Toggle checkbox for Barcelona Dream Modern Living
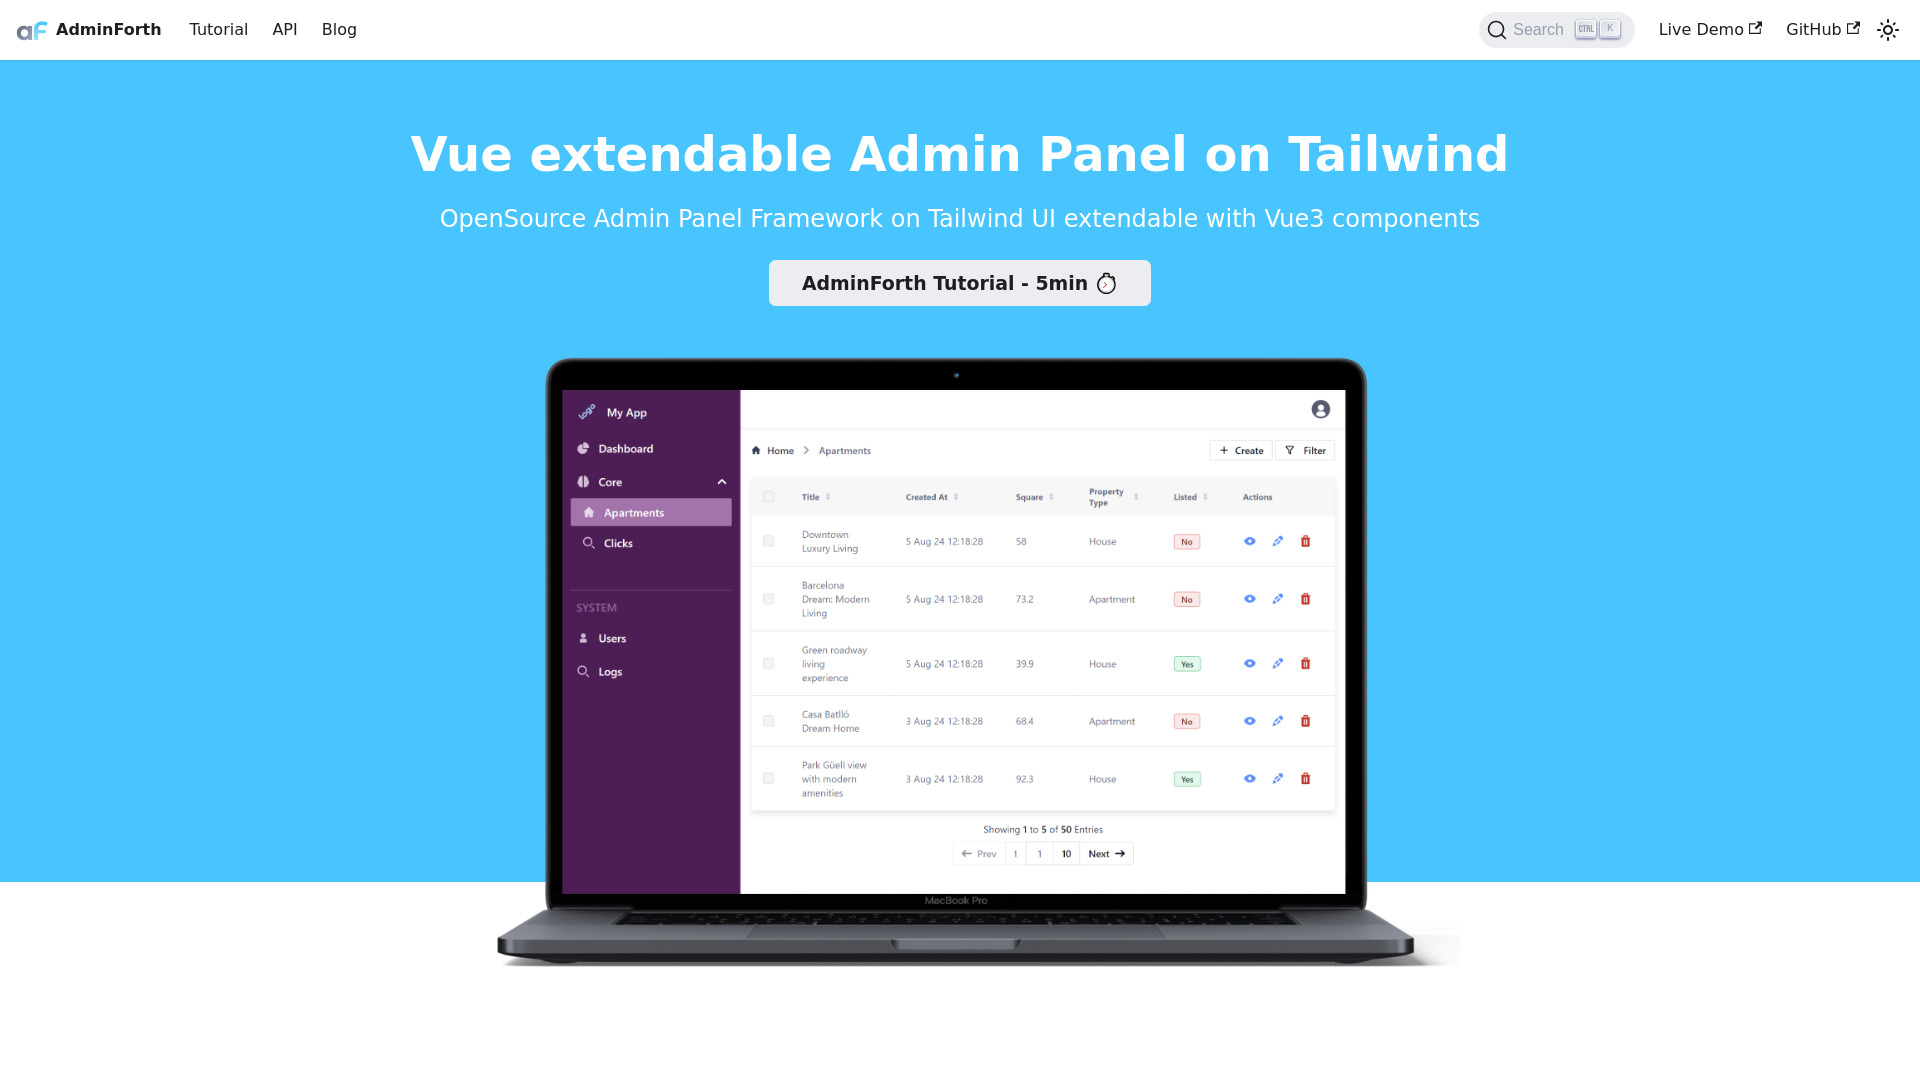The width and height of the screenshot is (1920, 1080). tap(767, 599)
